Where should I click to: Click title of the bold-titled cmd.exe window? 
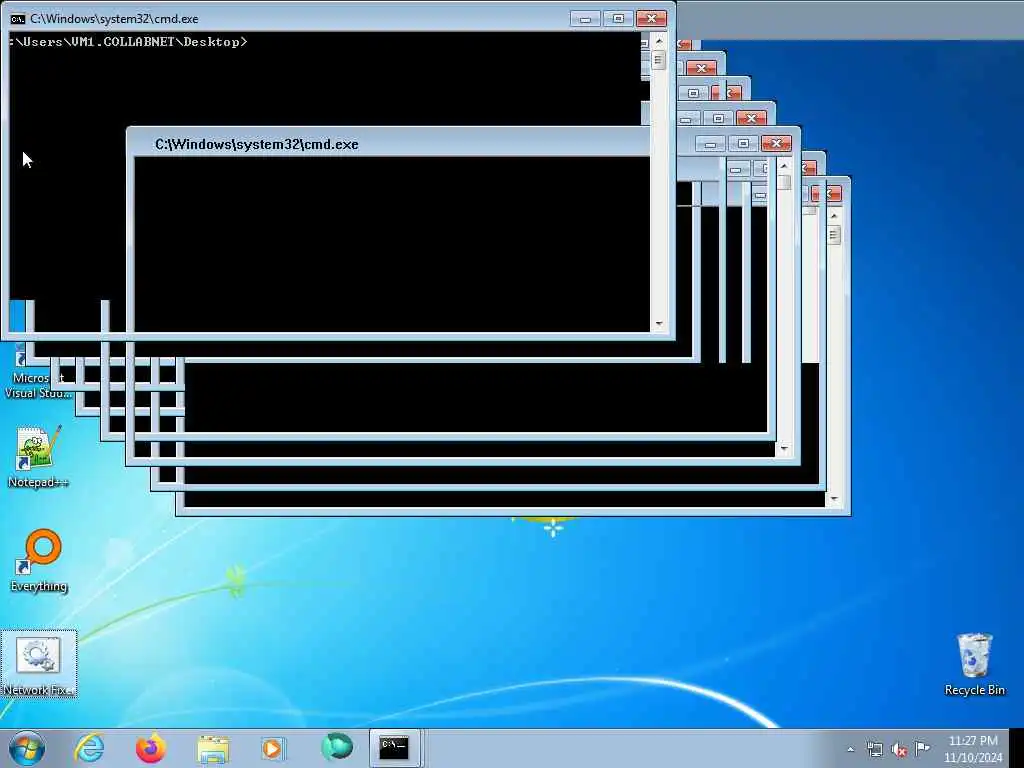257,144
